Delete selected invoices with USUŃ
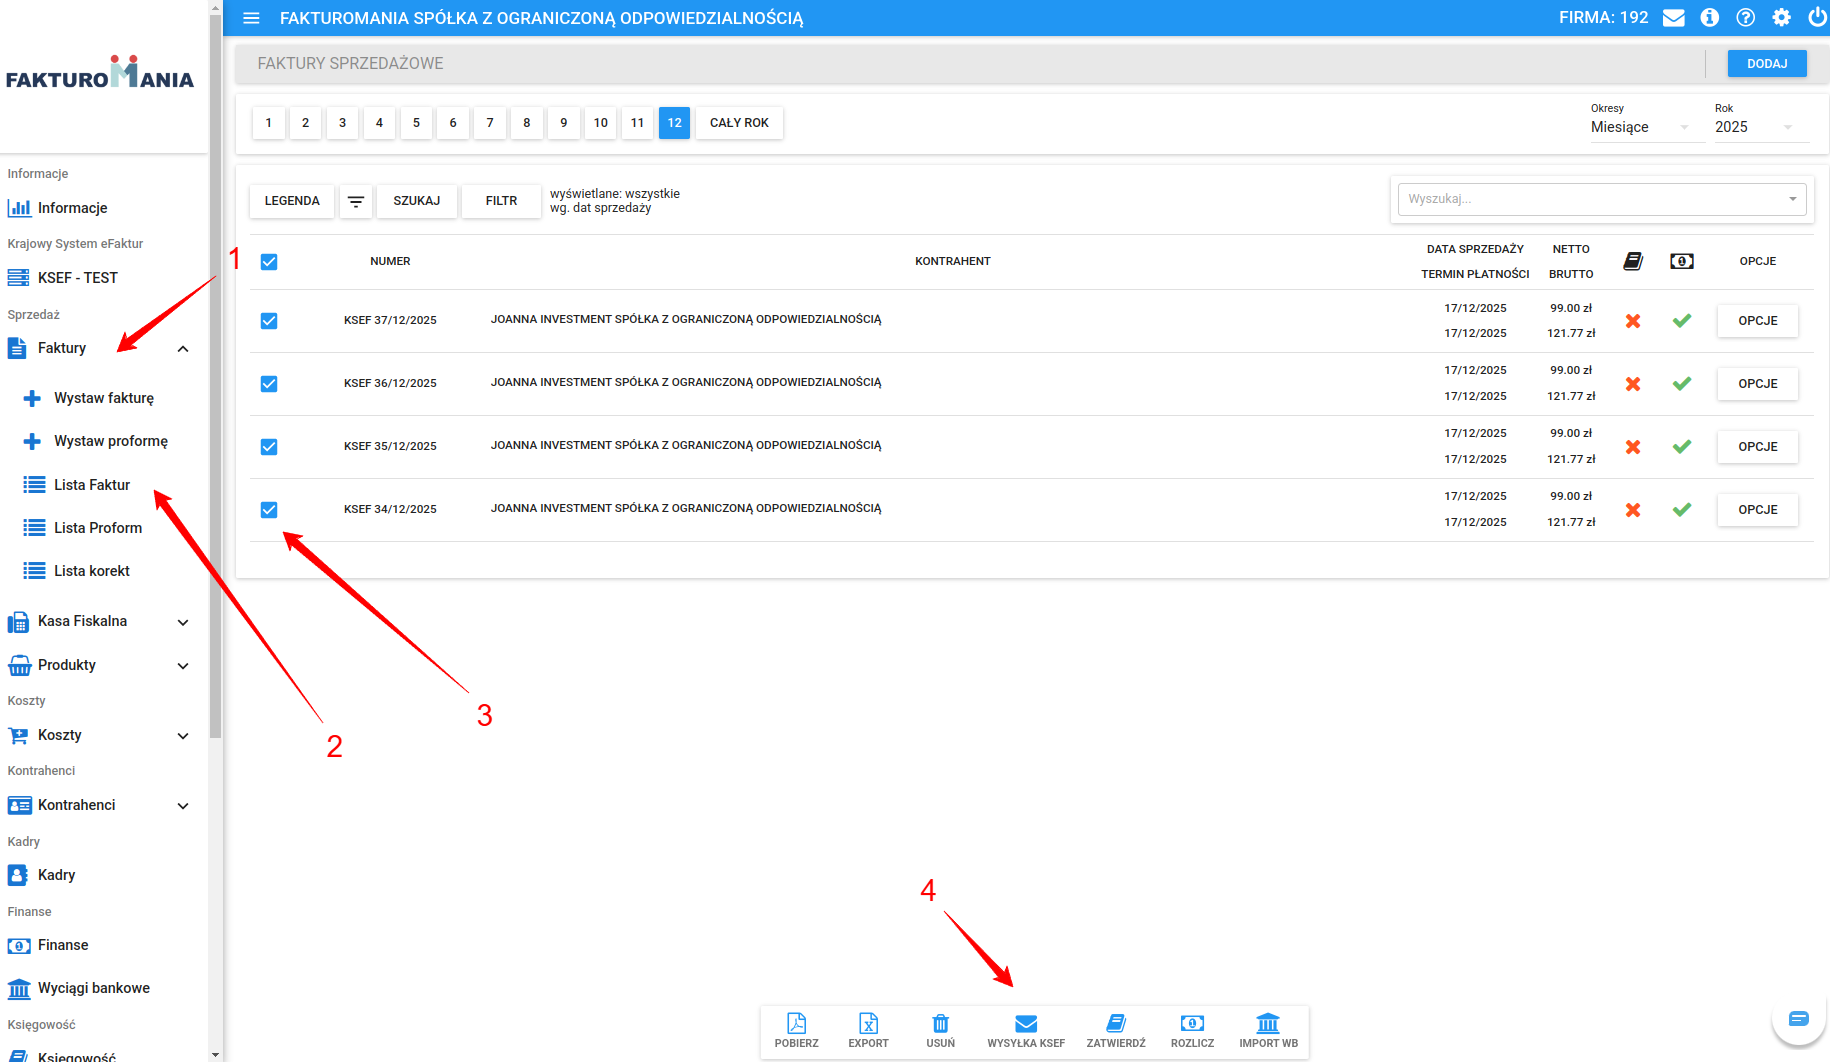 tap(941, 1031)
